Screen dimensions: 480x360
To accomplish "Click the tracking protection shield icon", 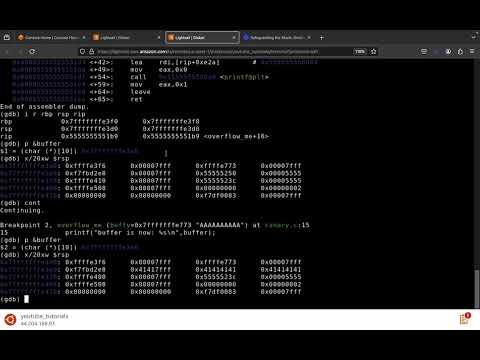I will coord(82,52).
